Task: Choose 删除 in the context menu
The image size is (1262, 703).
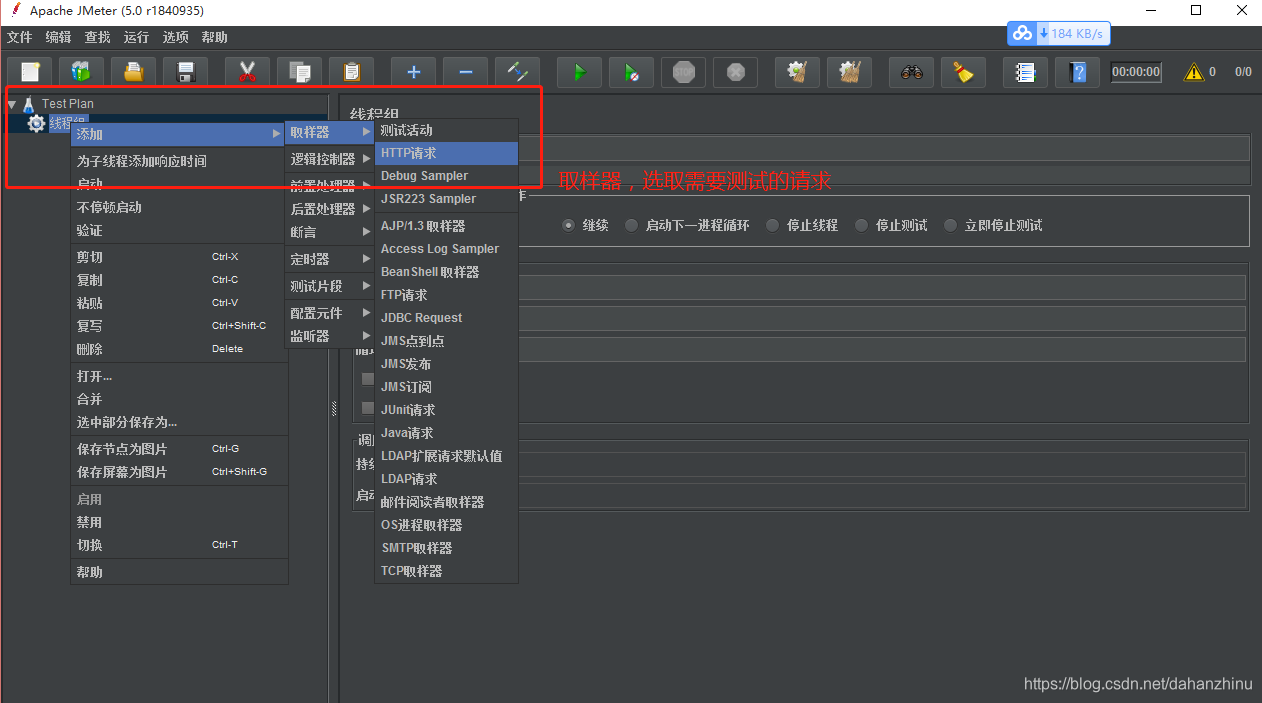Action: click(179, 349)
